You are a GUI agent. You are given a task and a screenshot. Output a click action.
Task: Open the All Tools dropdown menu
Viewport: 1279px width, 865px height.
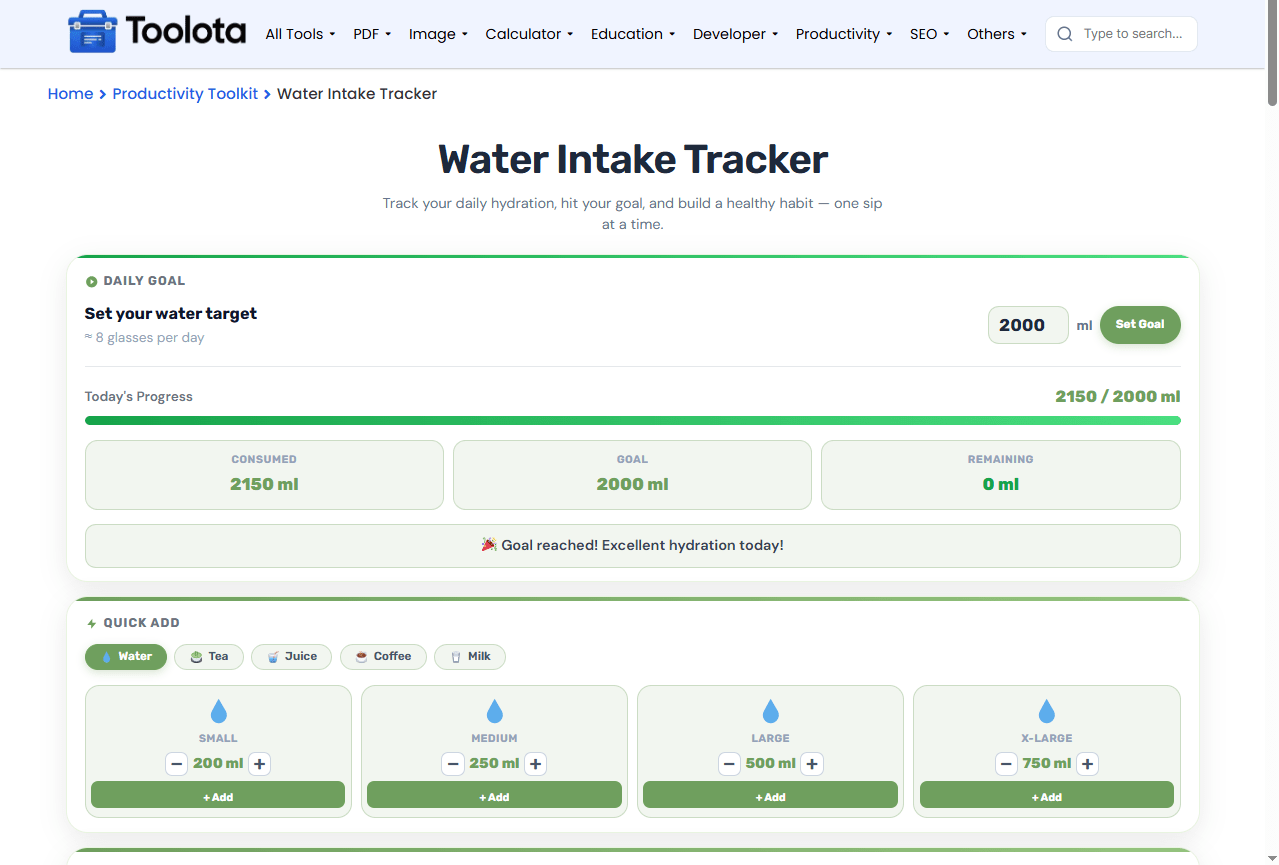click(x=300, y=34)
